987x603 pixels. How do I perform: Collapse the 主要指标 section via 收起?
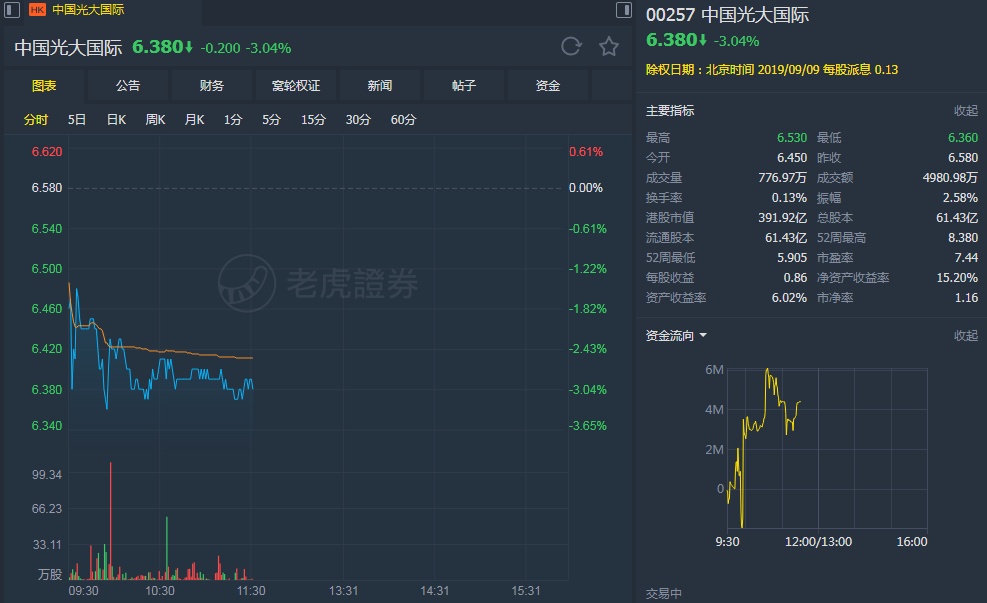tap(965, 111)
